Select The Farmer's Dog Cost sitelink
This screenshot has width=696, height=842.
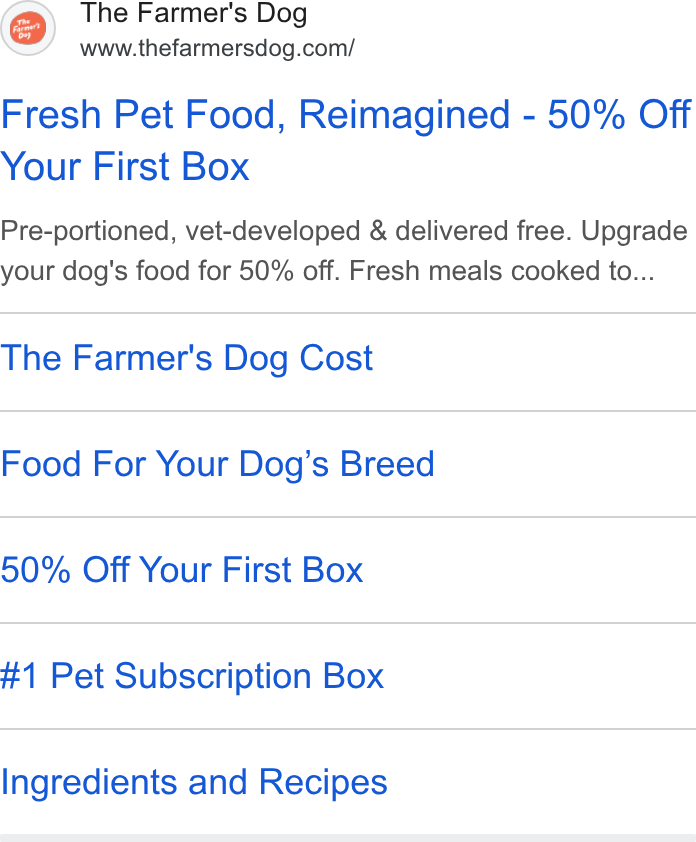tap(186, 358)
